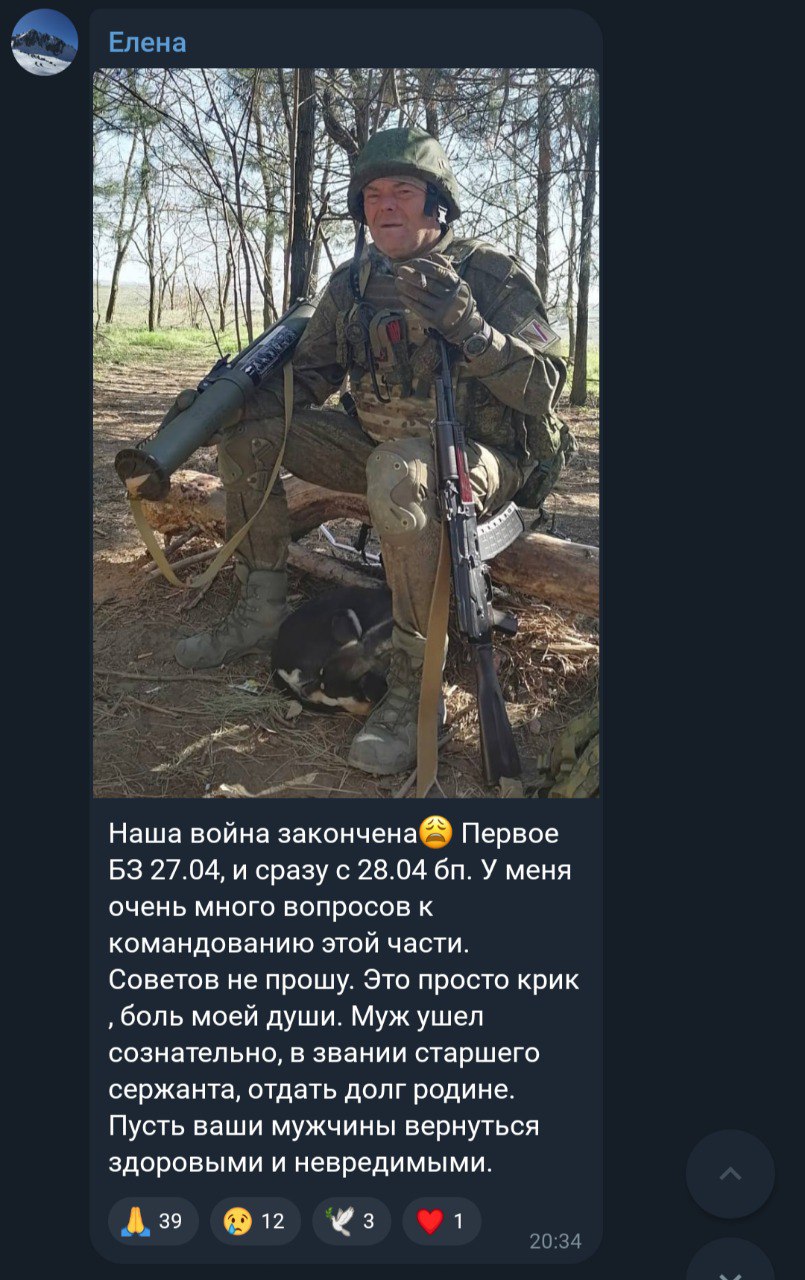Click the praying hands emoji icon
This screenshot has width=805, height=1280.
tap(136, 1221)
